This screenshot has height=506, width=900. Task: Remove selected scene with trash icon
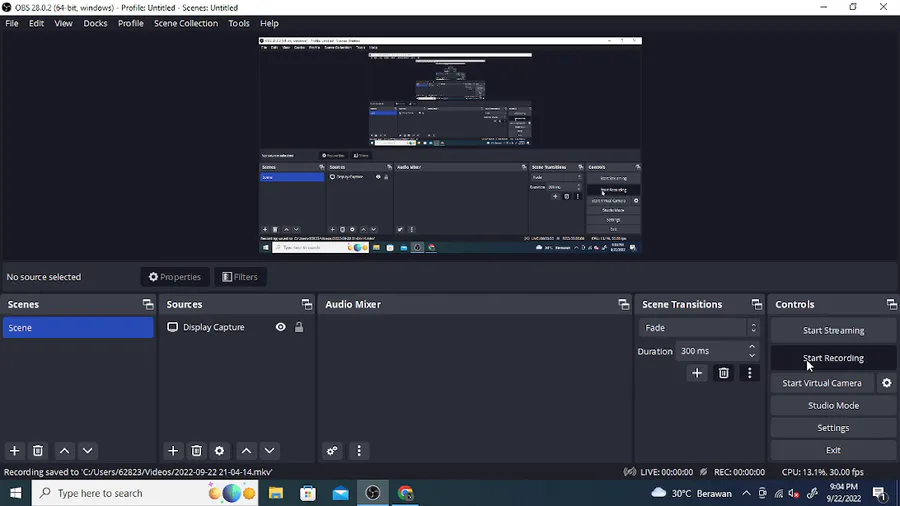tap(38, 451)
